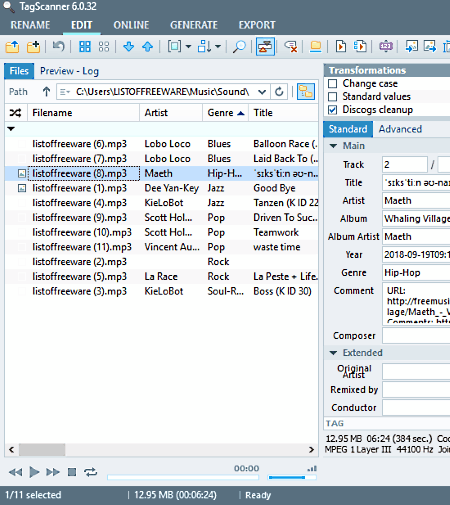Open the Advanced tab in the tag panel

coord(400,129)
